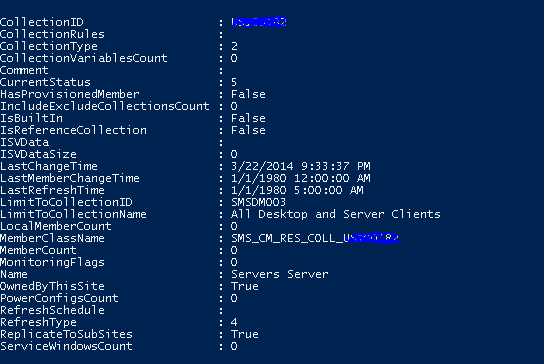The height and width of the screenshot is (364, 544).
Task: Click the Name value 'Servers Server'
Action: (280, 274)
